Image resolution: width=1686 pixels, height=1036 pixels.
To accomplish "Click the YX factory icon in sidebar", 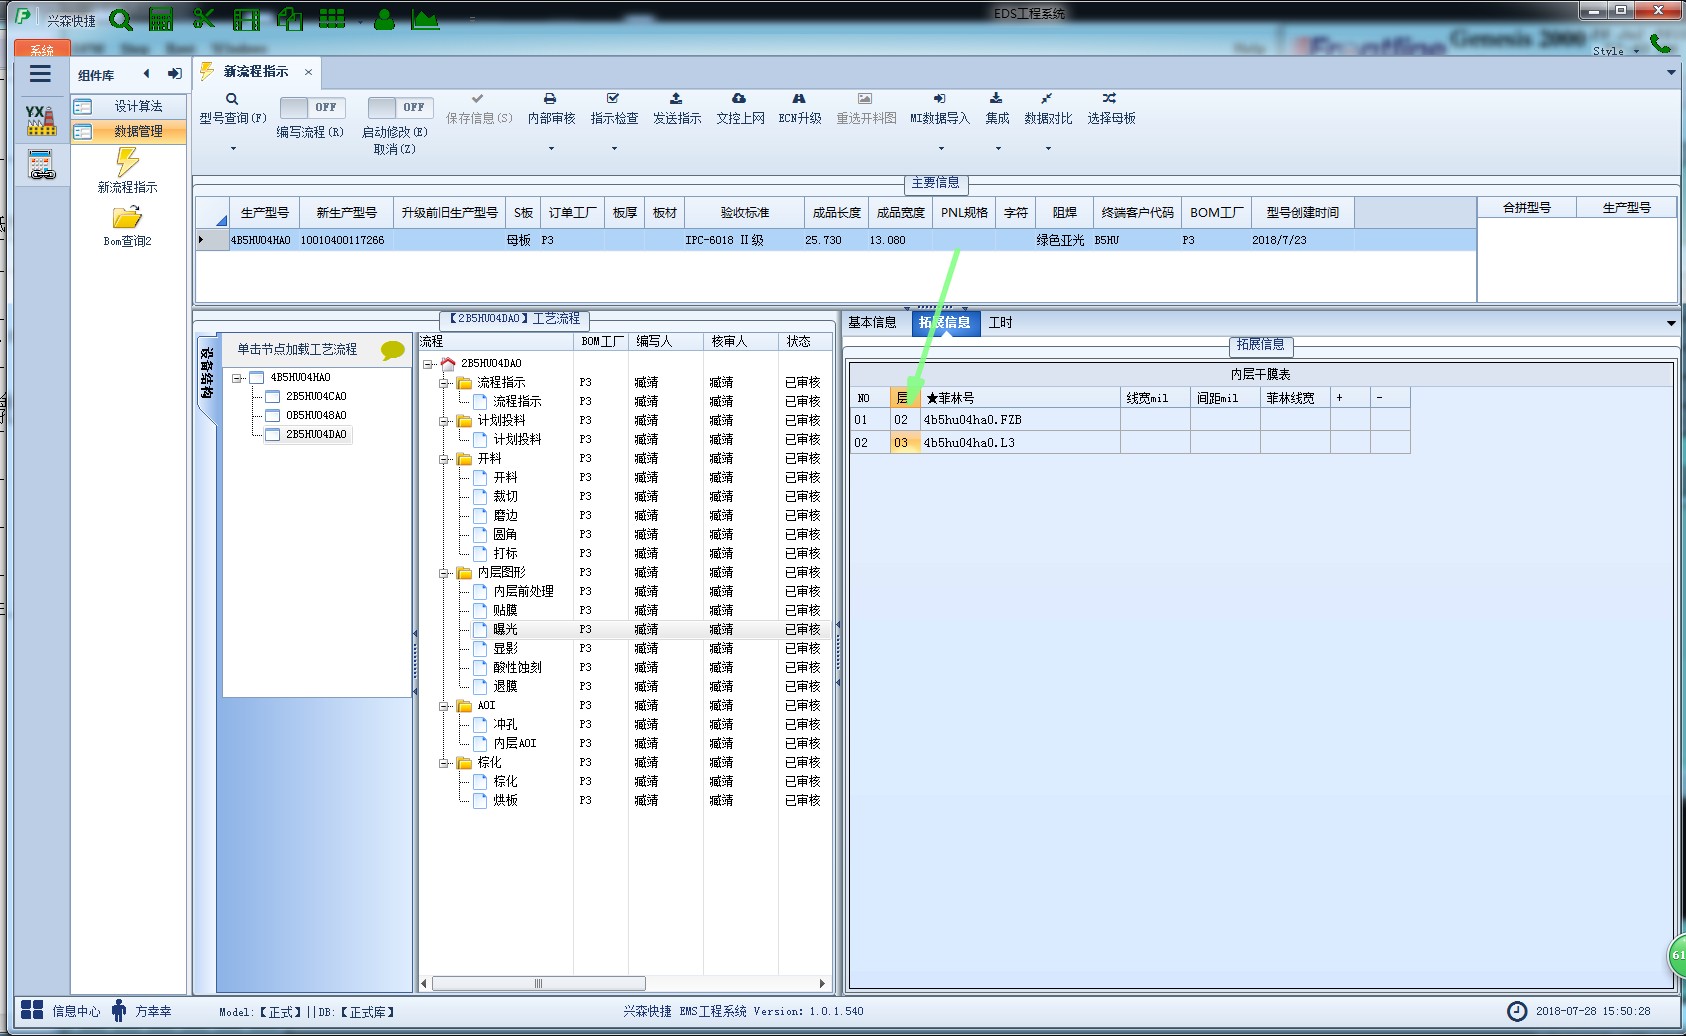I will [41, 120].
